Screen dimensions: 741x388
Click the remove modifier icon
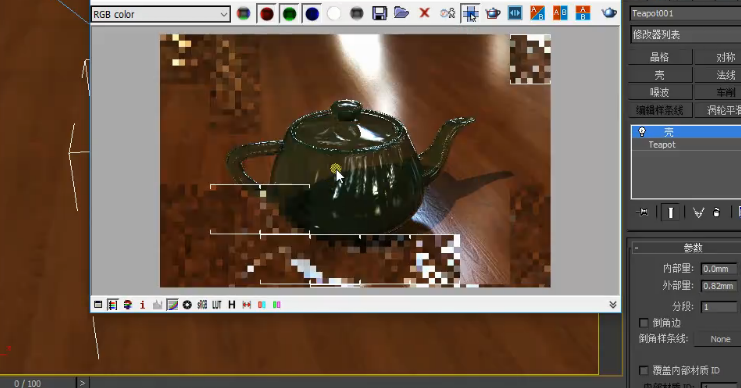pos(716,213)
